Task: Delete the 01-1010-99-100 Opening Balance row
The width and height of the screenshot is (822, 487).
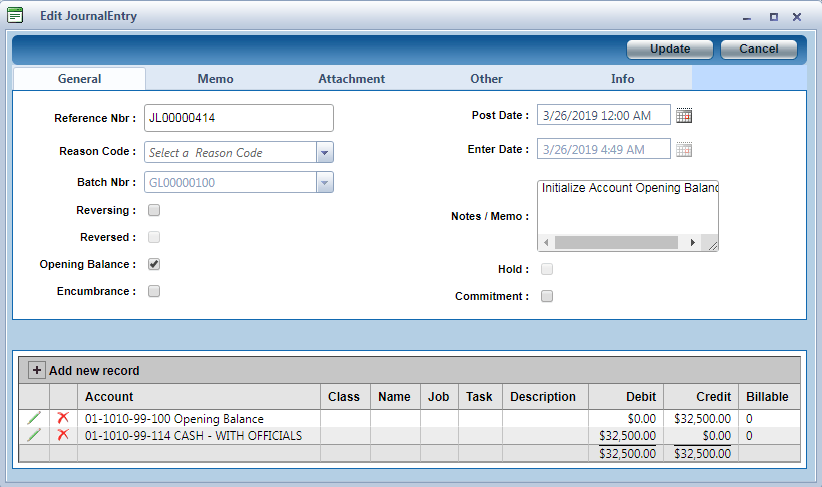Action: [63, 419]
